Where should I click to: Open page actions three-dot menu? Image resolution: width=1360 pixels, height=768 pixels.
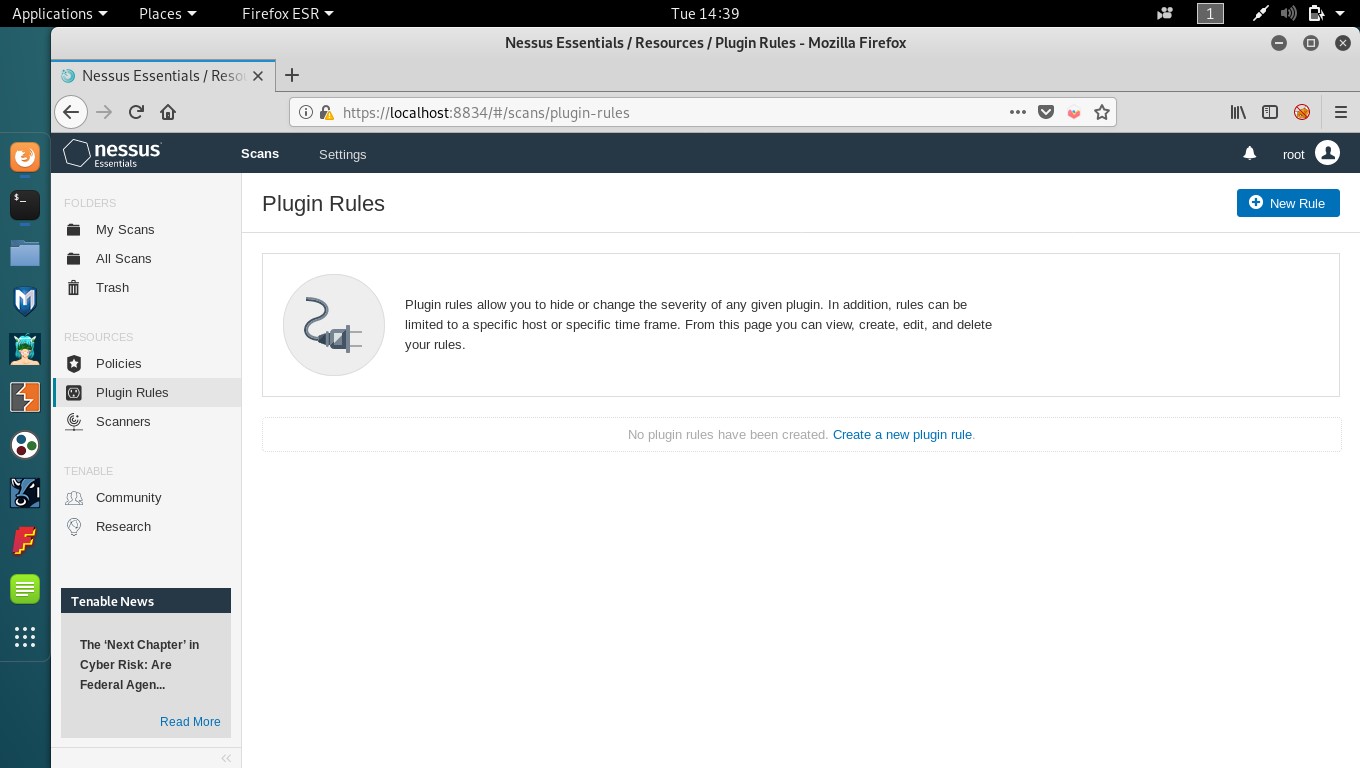1018,112
